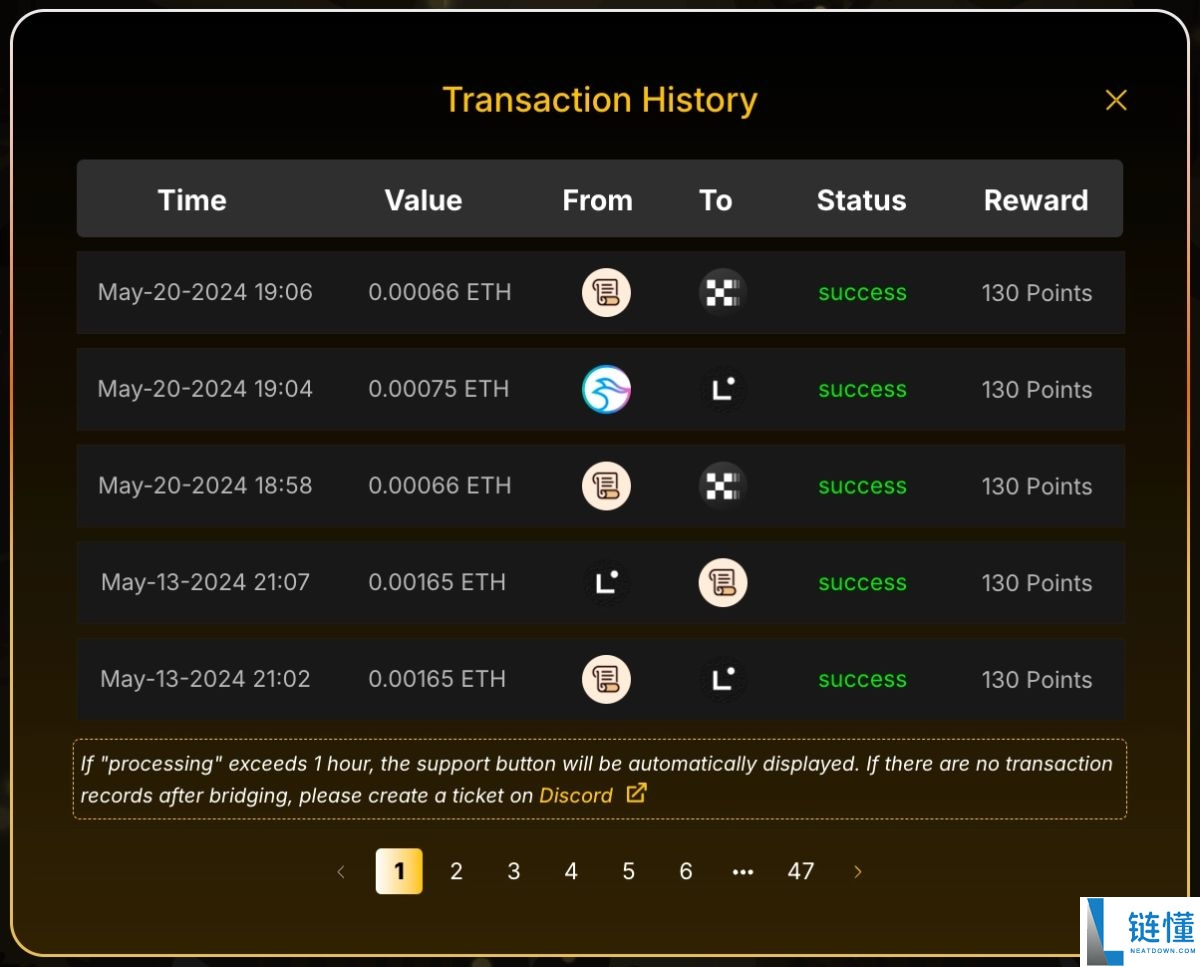Image resolution: width=1200 pixels, height=967 pixels.
Task: Click "130 Points" reward in 19:04 row
Action: pos(1037,390)
